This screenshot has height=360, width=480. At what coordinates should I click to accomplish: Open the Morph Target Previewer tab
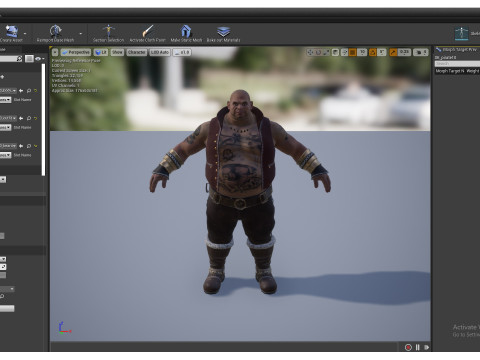coord(457,50)
